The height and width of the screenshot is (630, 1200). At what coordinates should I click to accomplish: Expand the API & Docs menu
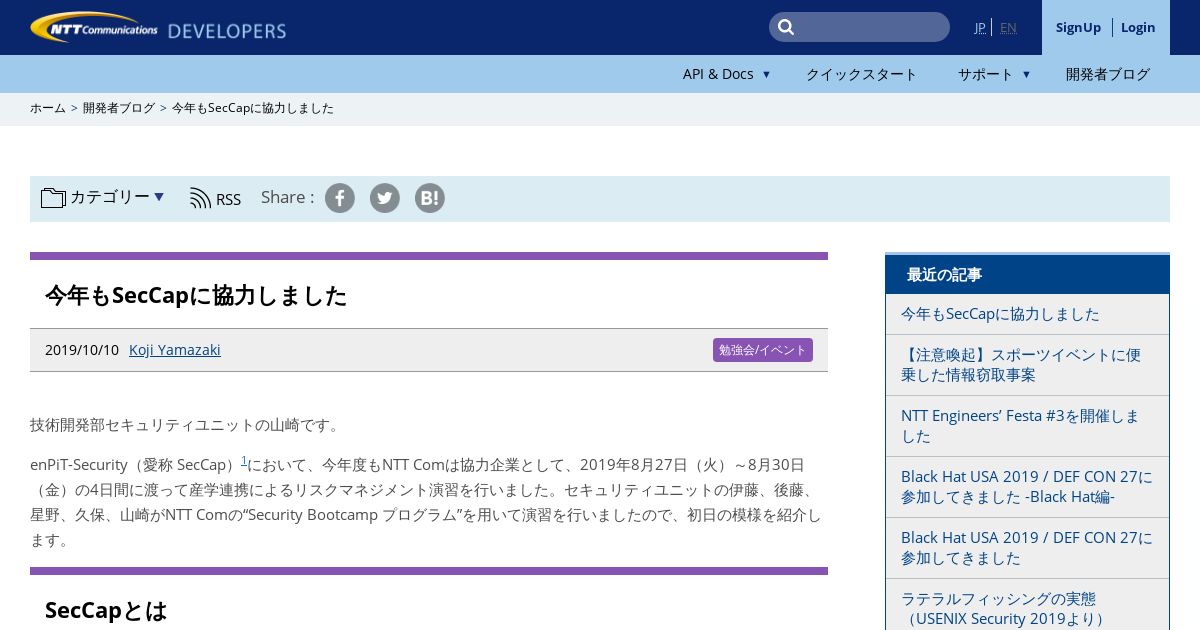727,74
